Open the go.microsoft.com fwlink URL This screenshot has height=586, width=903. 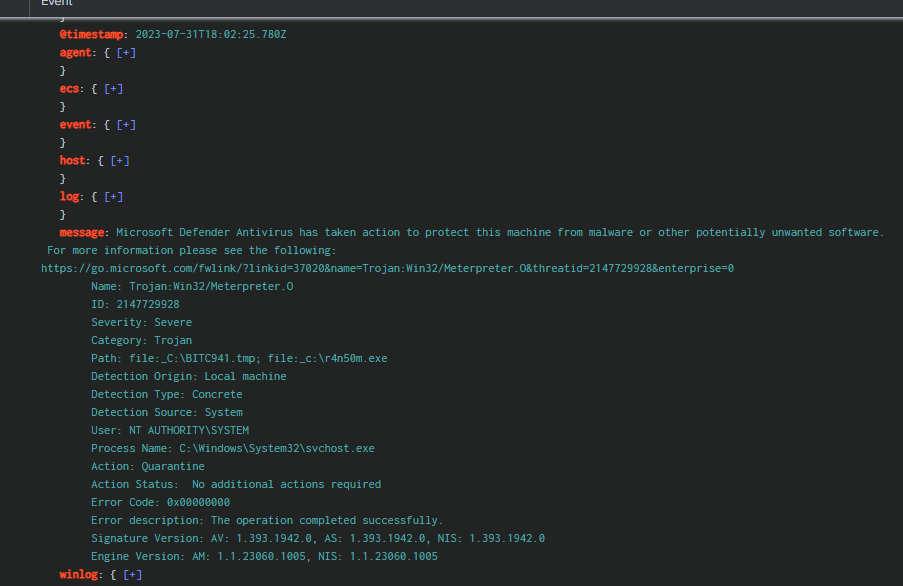388,269
